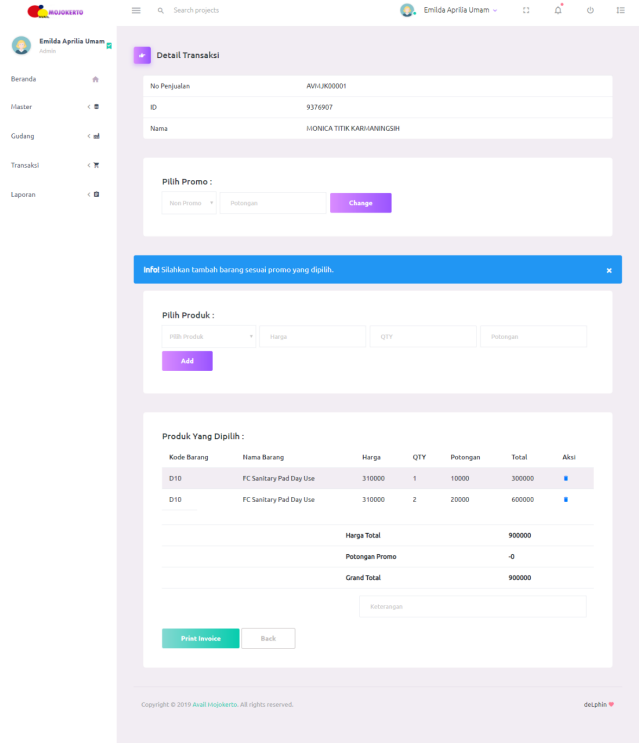
Task: Open the right sidebar list icon
Action: [620, 10]
